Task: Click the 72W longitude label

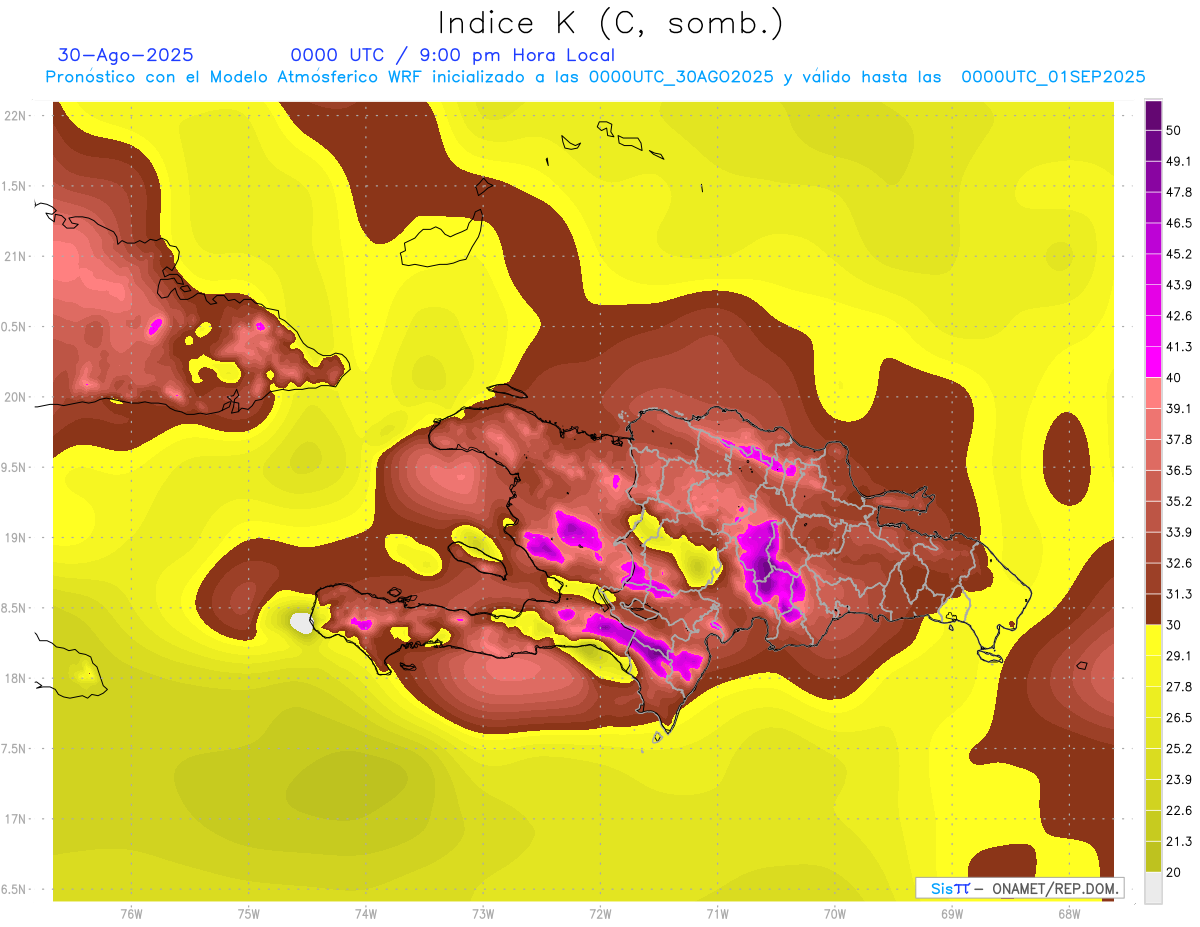Action: click(x=600, y=914)
